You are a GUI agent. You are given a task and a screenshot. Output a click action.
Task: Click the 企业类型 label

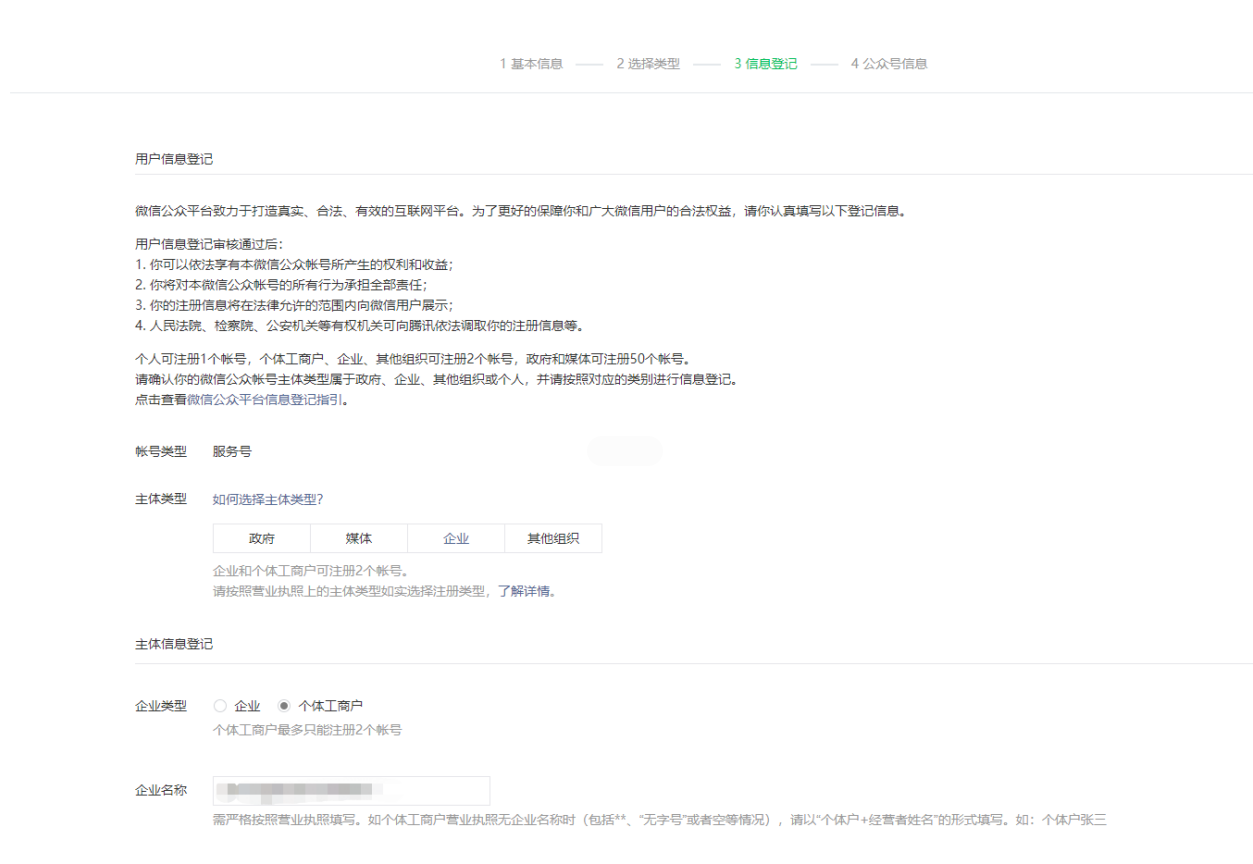point(161,706)
